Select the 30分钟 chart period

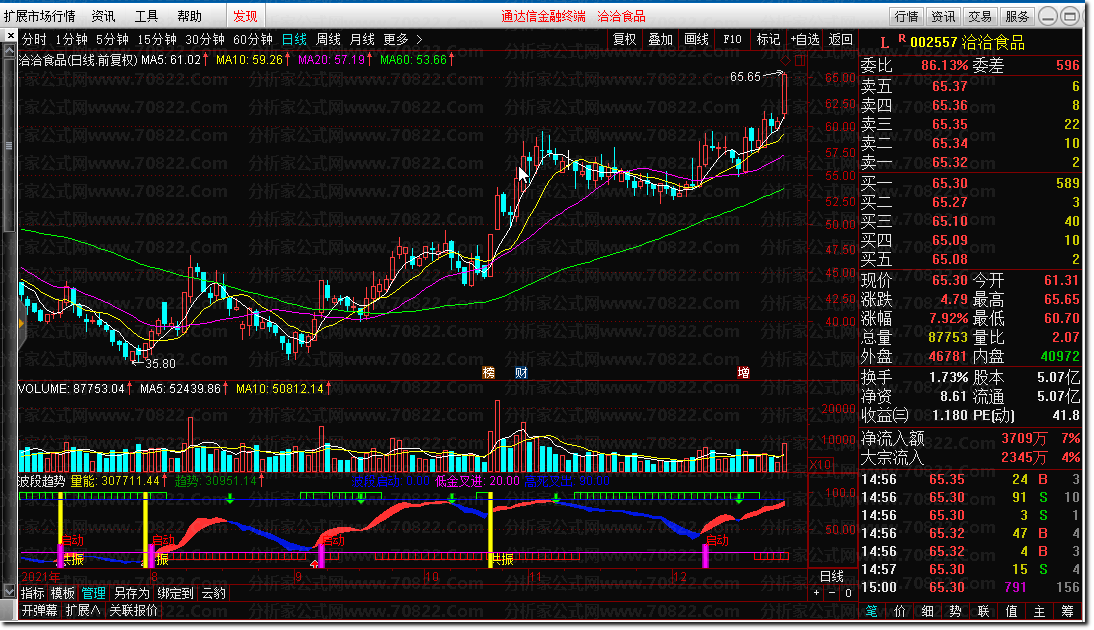click(204, 40)
